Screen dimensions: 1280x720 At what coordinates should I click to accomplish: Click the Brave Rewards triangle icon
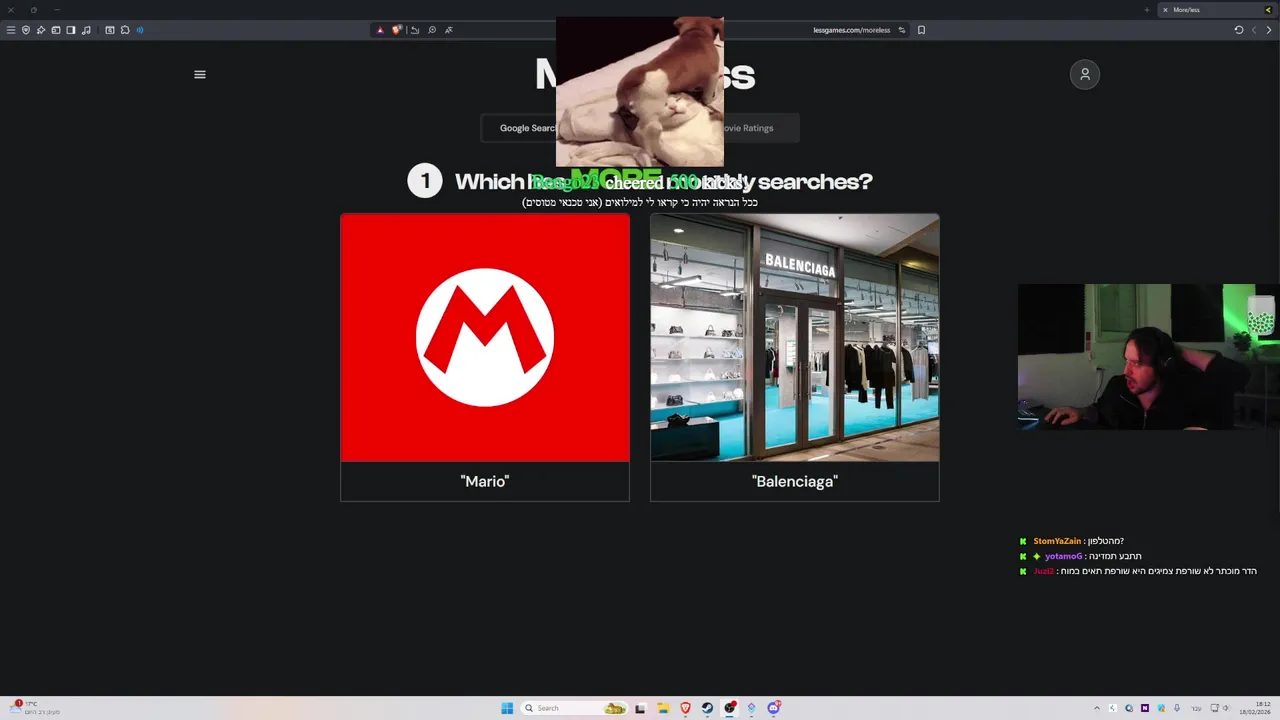380,30
